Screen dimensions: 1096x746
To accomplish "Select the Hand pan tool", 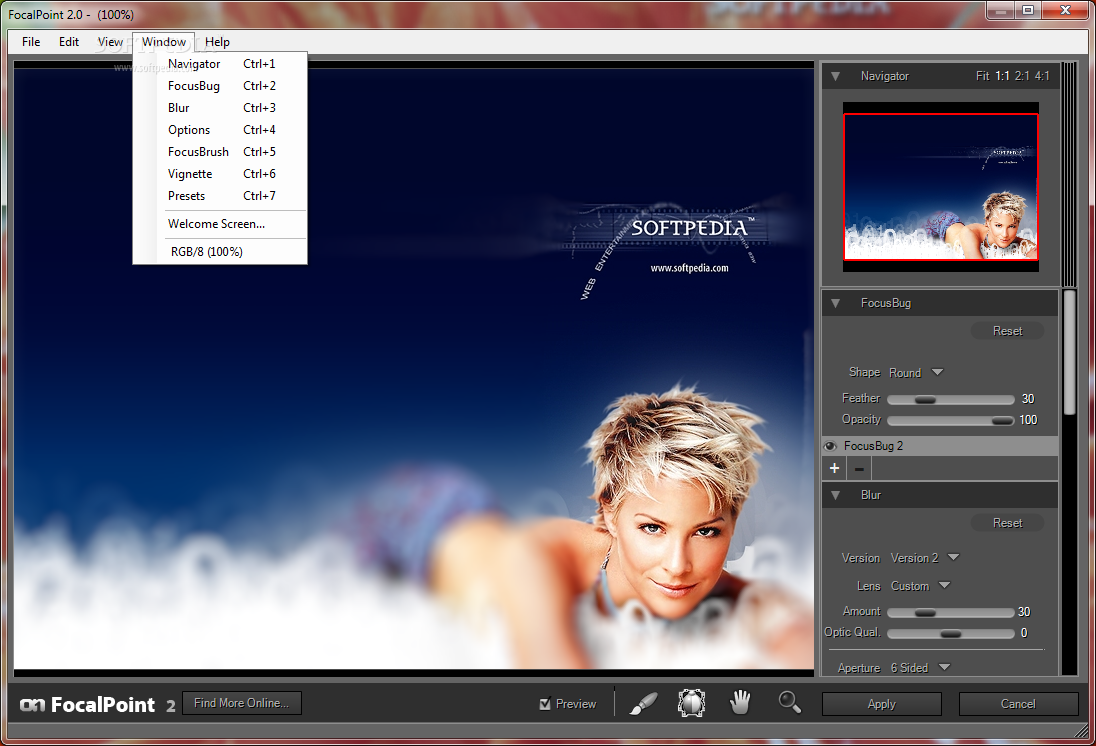I will [740, 702].
